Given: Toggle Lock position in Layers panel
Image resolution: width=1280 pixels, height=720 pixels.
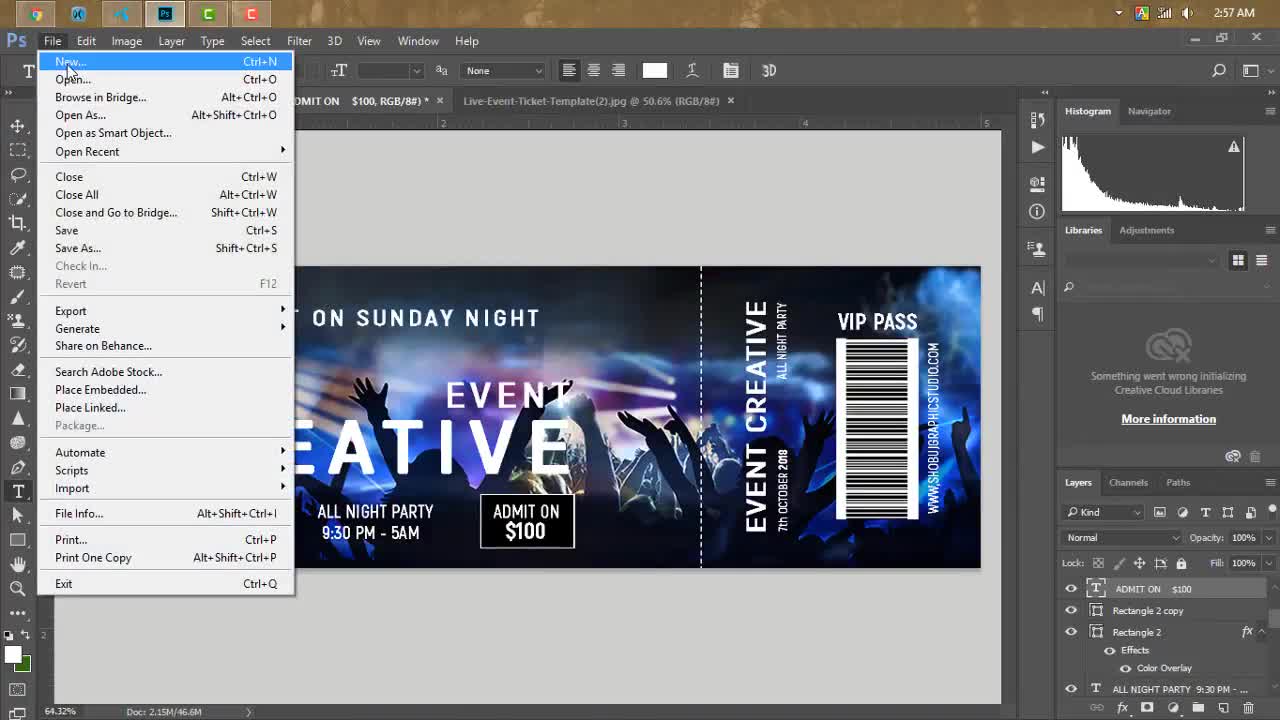Looking at the screenshot, I should tap(1139, 563).
